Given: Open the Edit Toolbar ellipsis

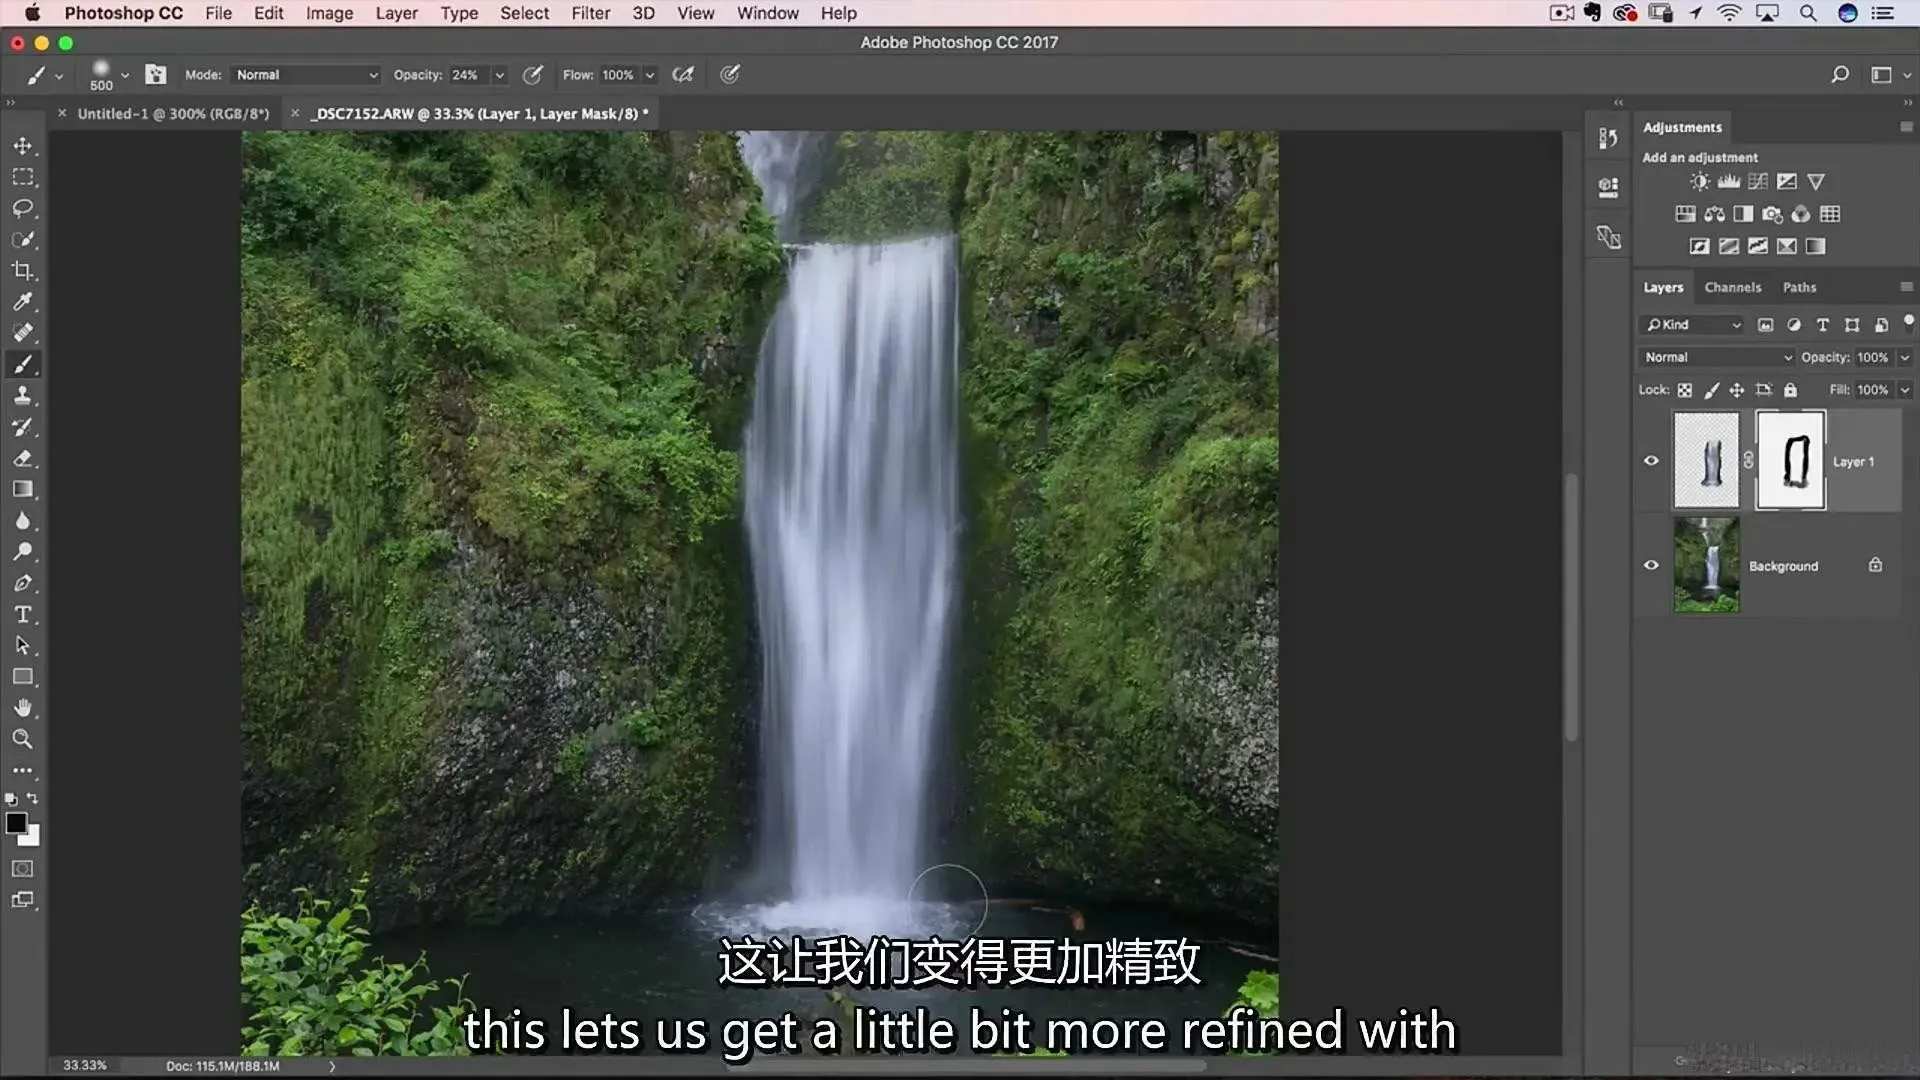Looking at the screenshot, I should (x=23, y=771).
